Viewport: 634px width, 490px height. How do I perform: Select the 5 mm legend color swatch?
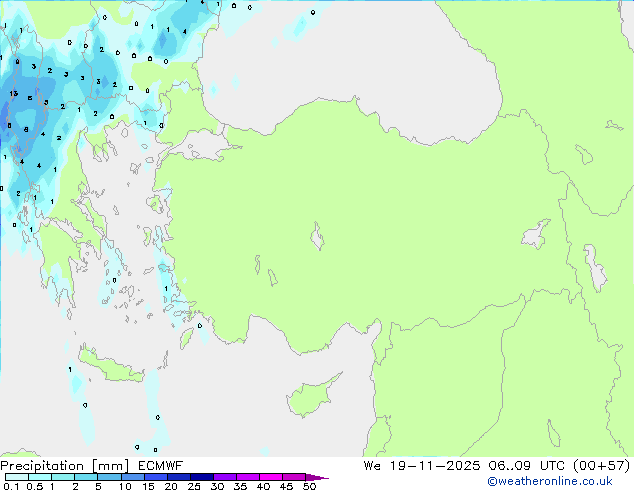[x=109, y=477]
